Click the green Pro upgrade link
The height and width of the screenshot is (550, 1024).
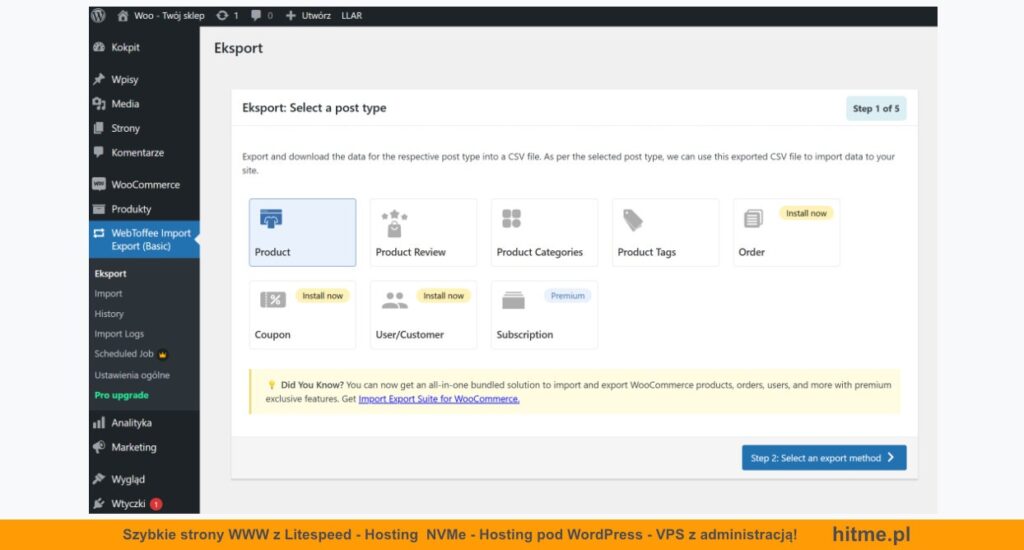(122, 395)
